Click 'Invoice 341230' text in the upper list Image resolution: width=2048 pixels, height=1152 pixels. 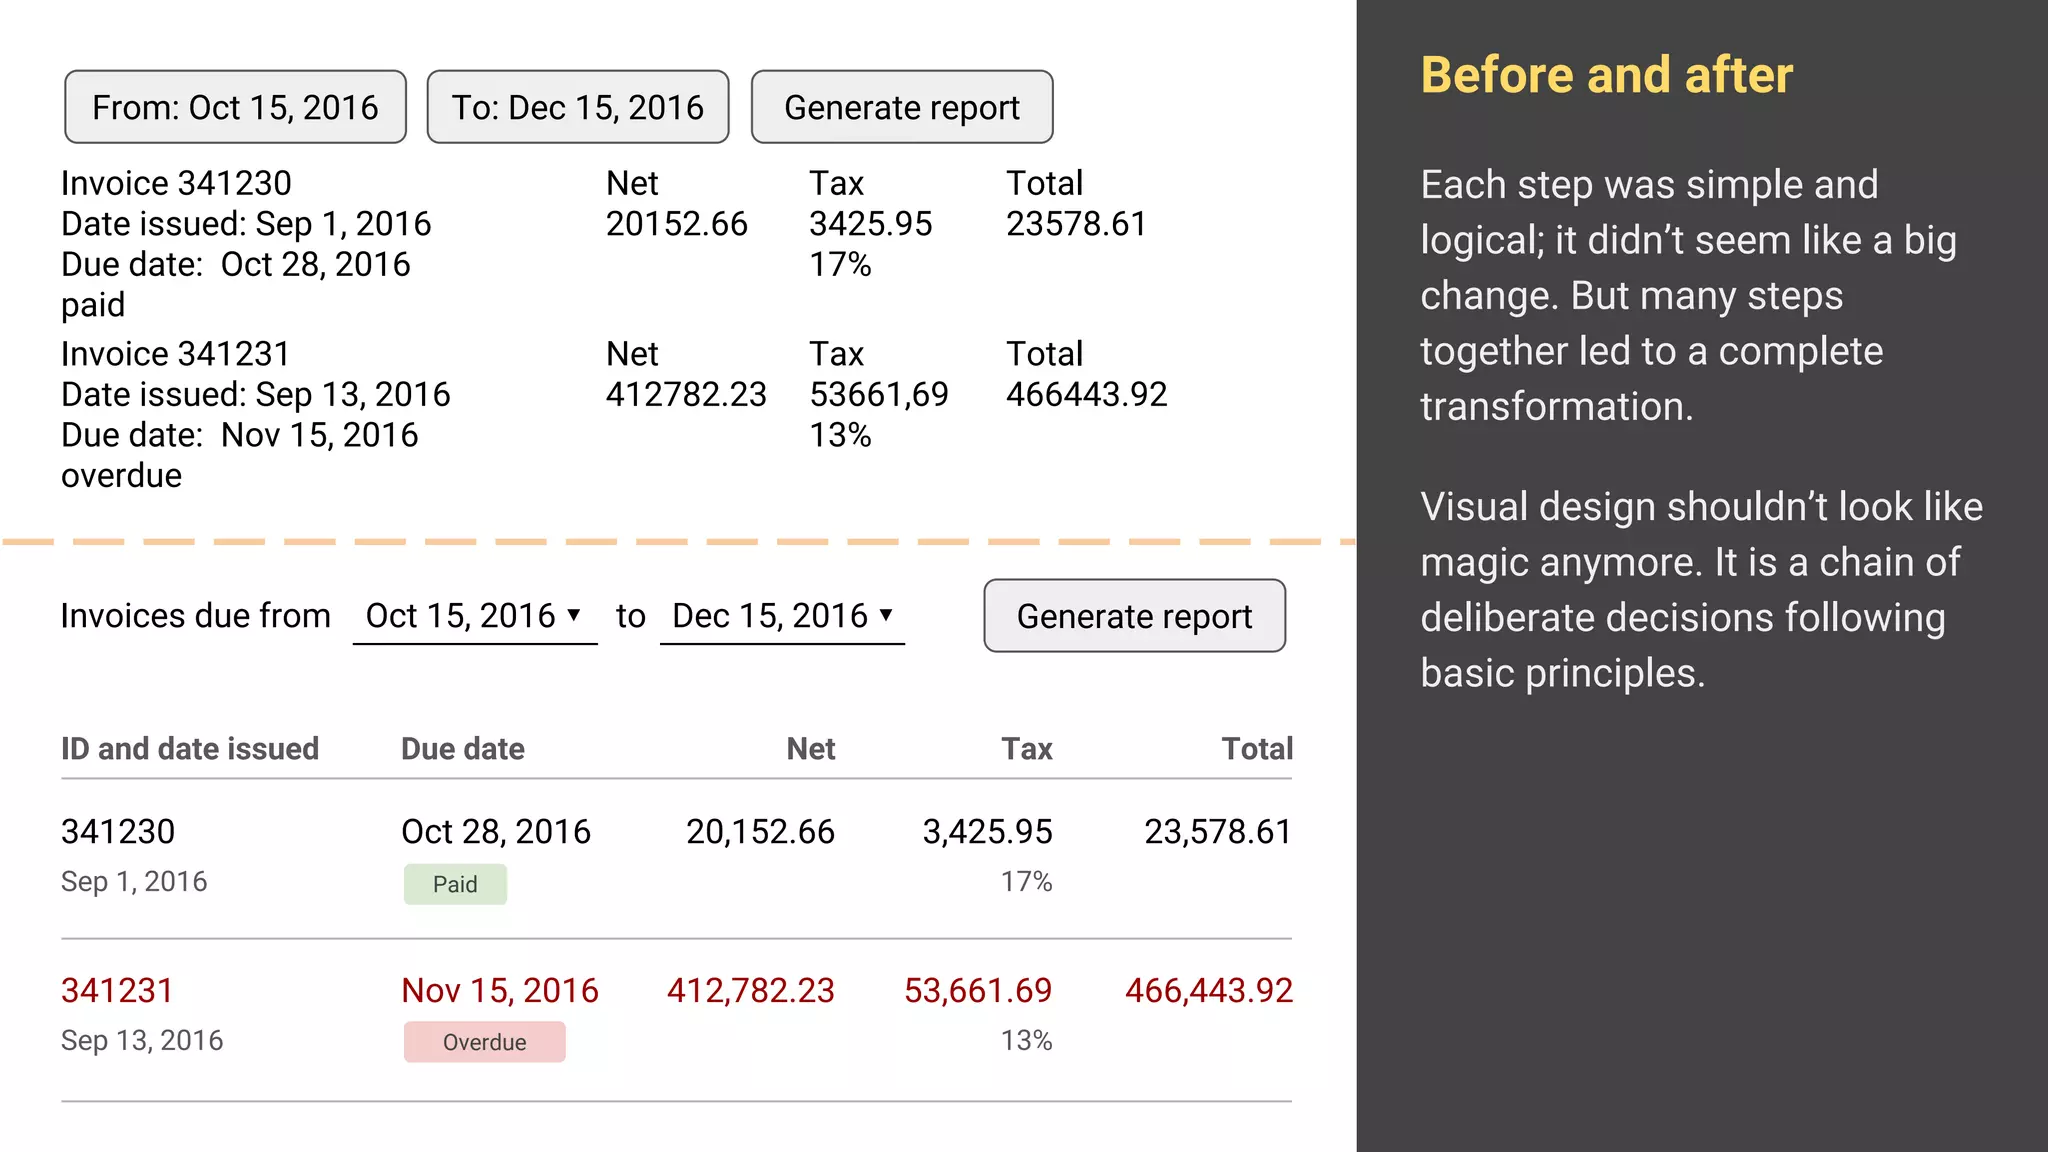tap(176, 184)
